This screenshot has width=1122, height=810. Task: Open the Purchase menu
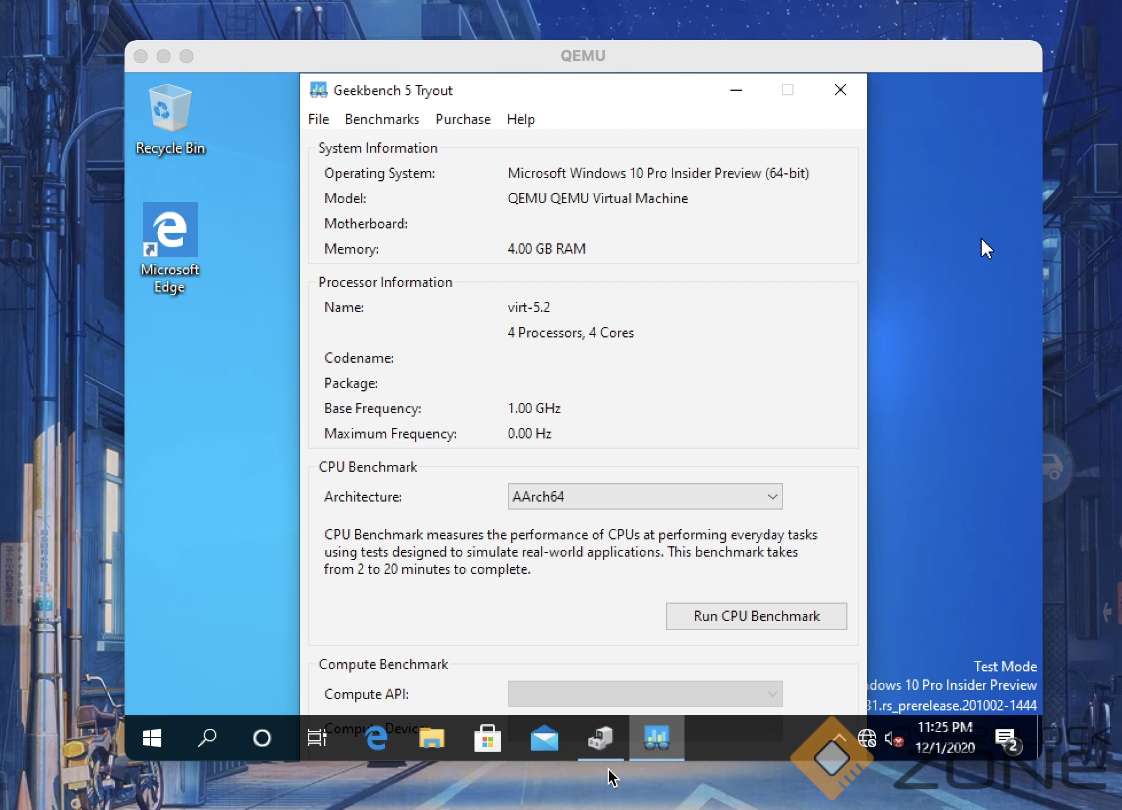[x=463, y=119]
